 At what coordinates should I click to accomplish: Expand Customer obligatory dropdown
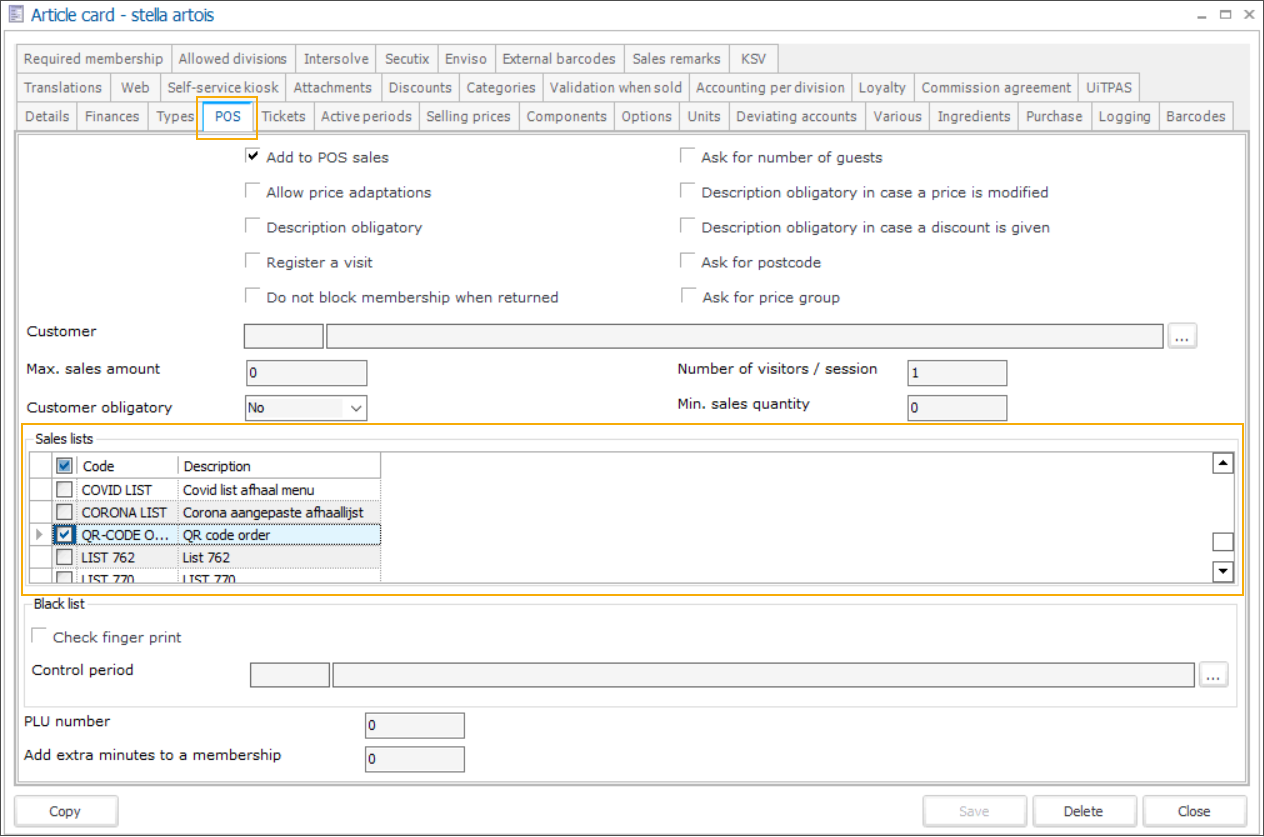point(356,408)
